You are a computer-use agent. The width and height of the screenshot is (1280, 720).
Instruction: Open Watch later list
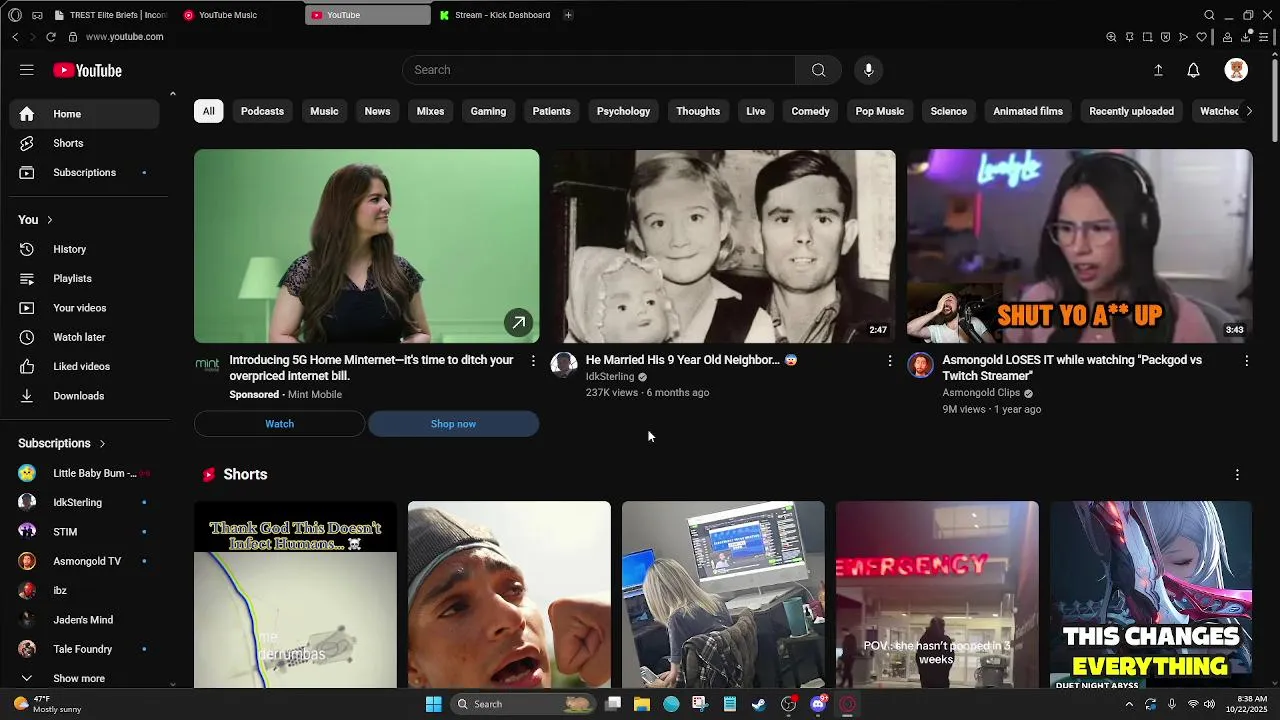(x=84, y=337)
